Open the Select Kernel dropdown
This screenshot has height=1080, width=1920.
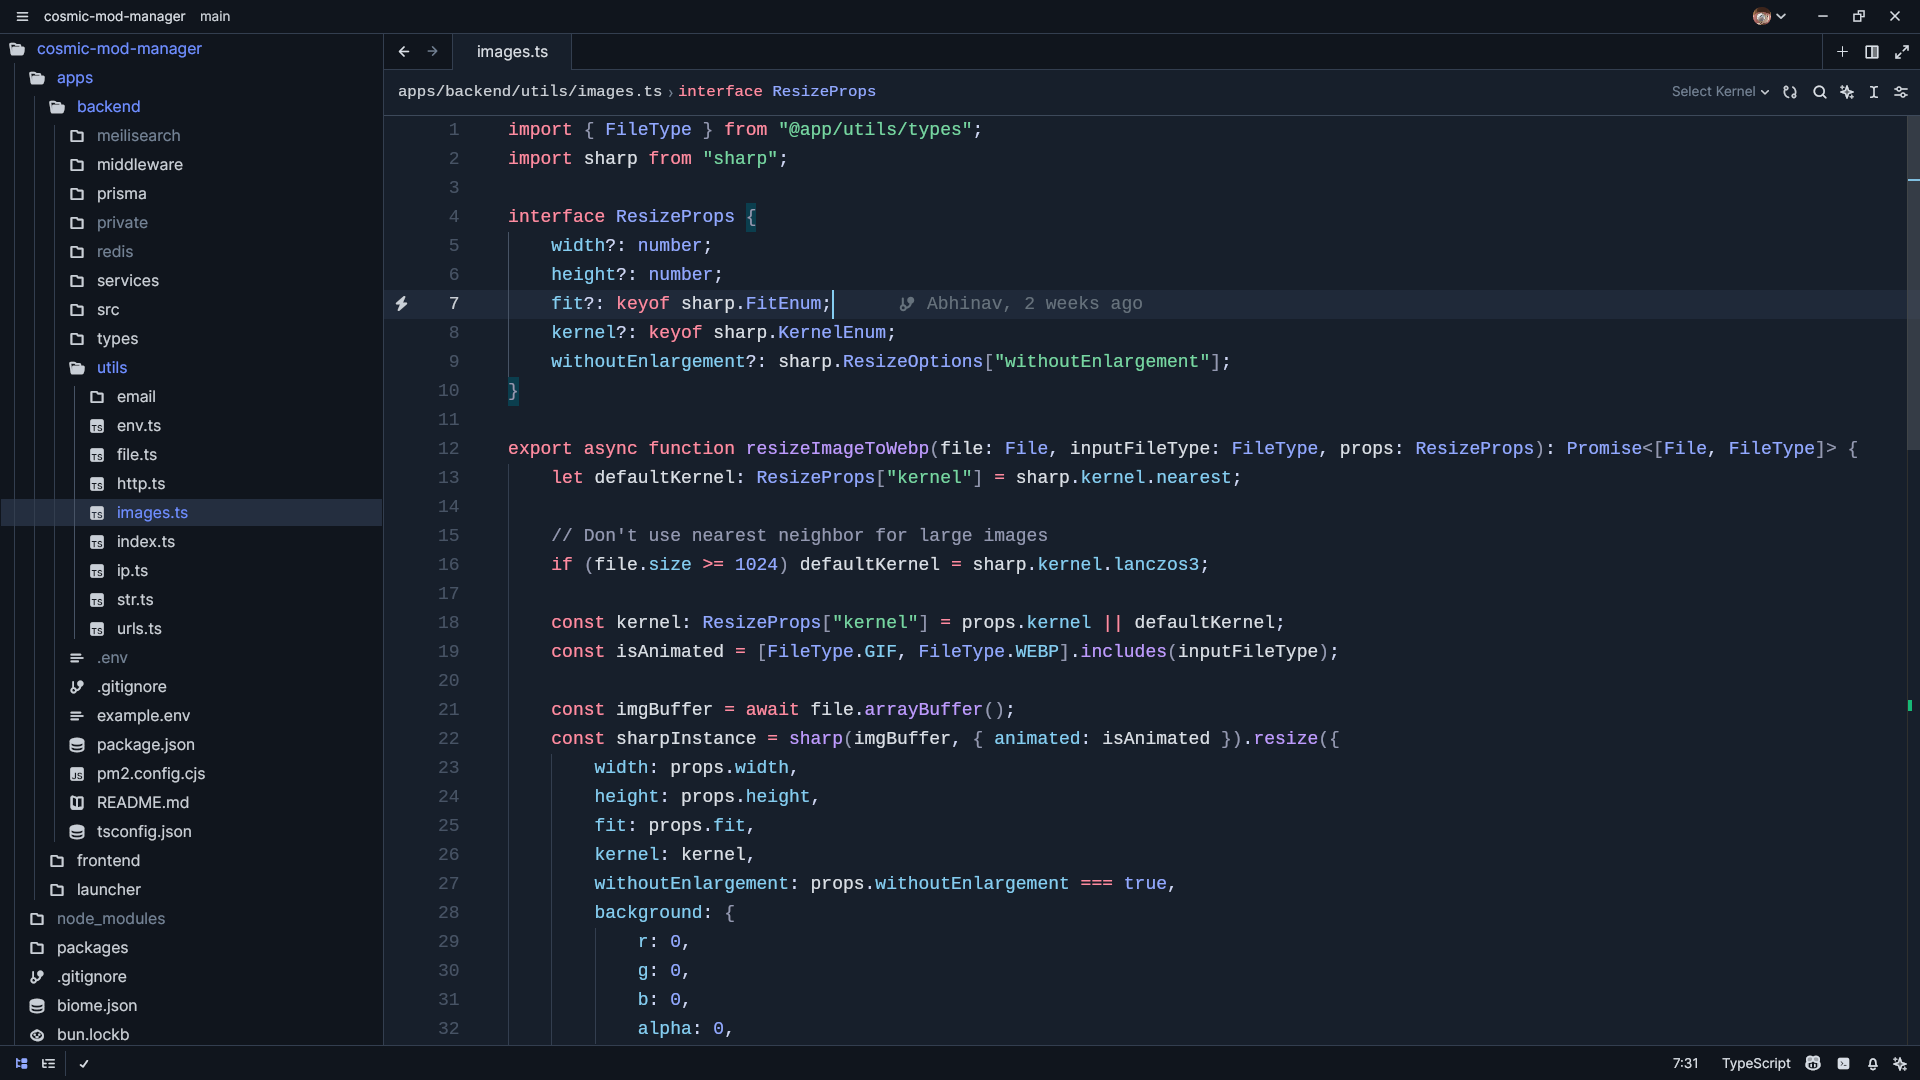click(x=1720, y=91)
